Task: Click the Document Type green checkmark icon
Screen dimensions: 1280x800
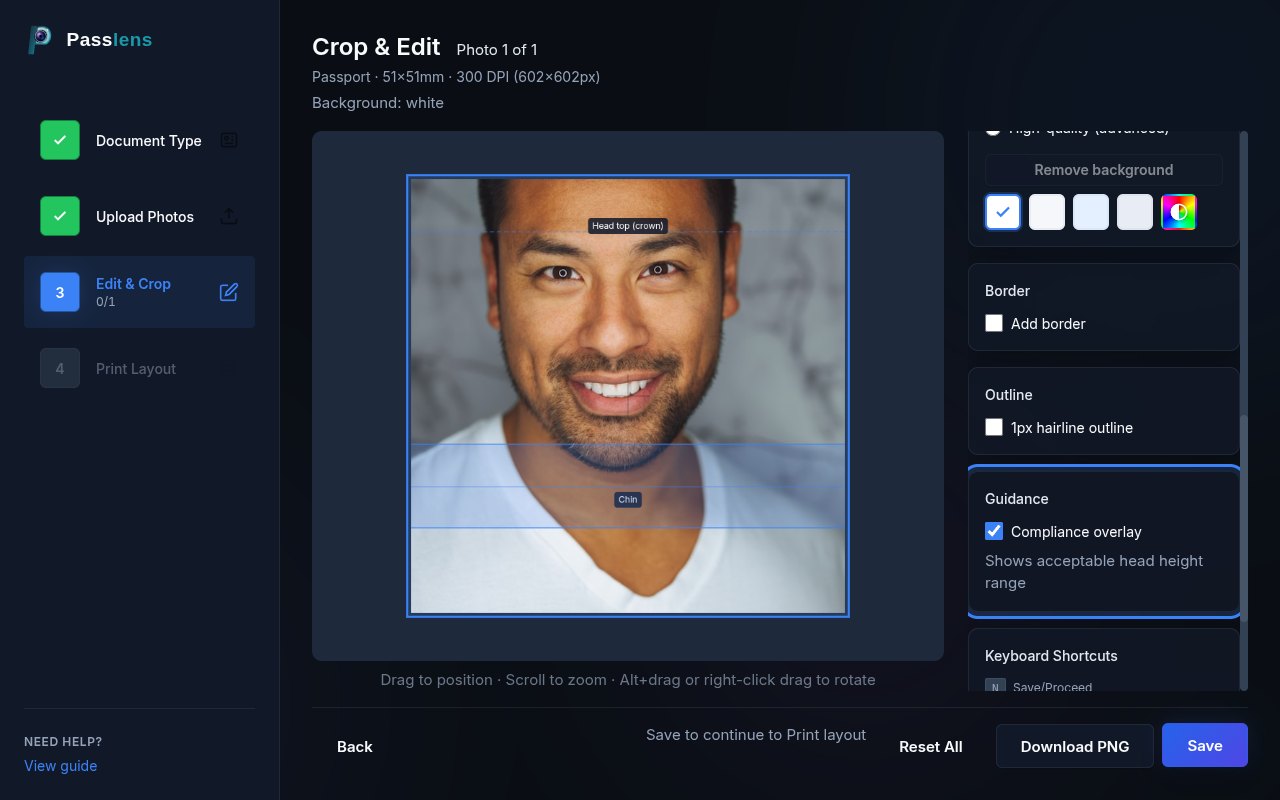Action: coord(60,140)
